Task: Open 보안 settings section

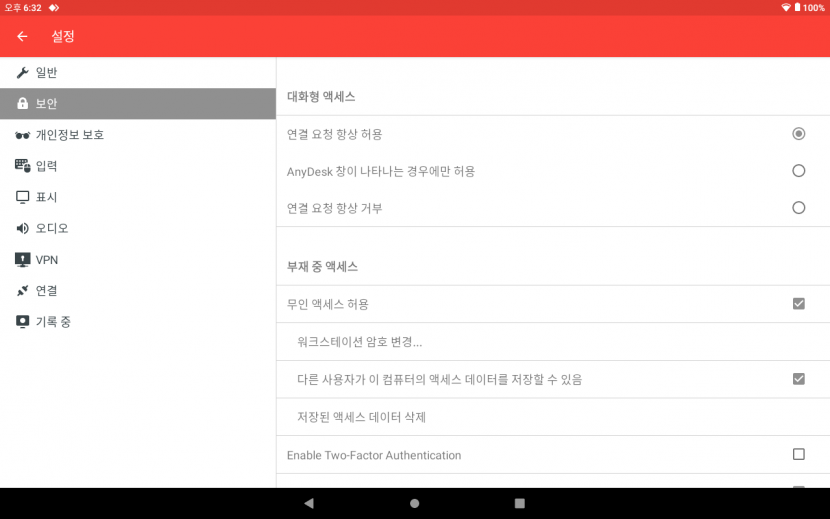Action: pos(138,103)
